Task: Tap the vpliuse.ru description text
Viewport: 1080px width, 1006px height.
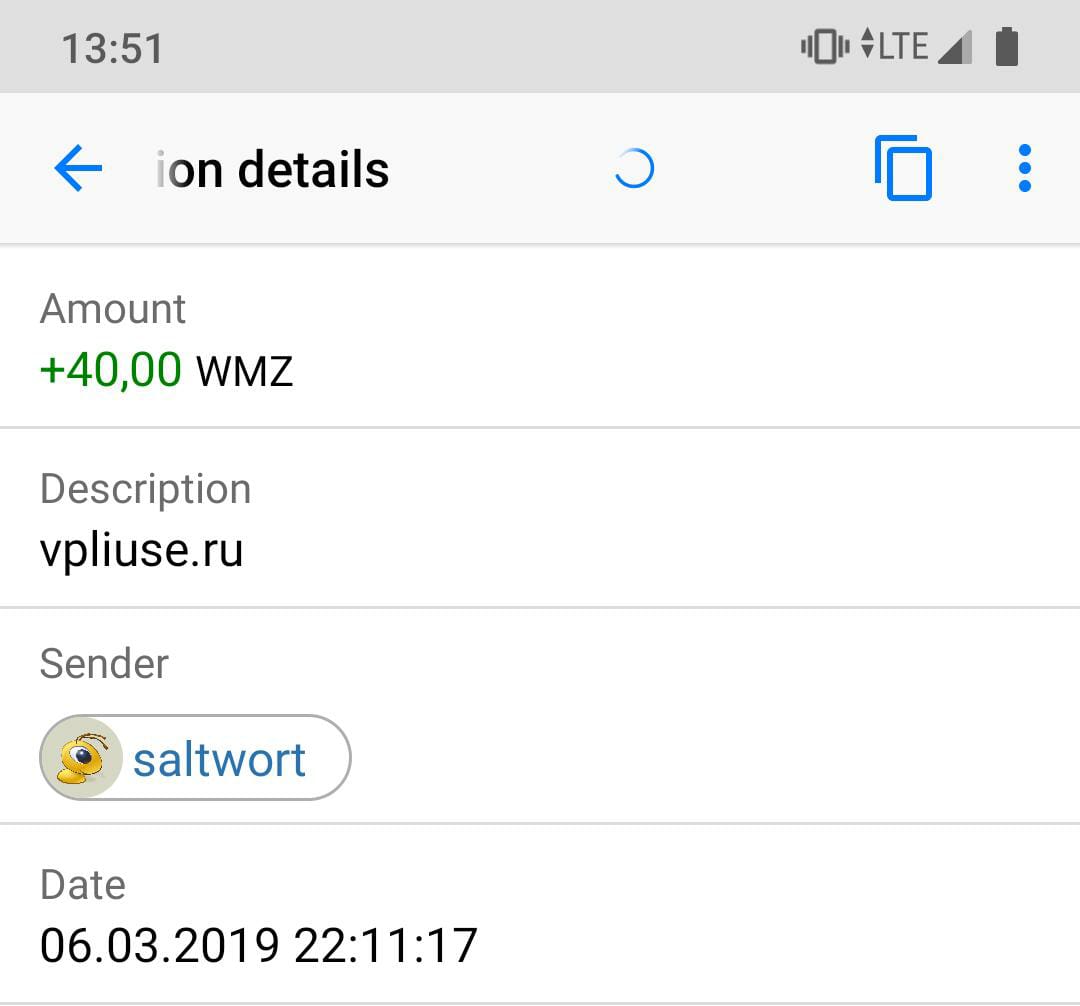Action: (141, 550)
